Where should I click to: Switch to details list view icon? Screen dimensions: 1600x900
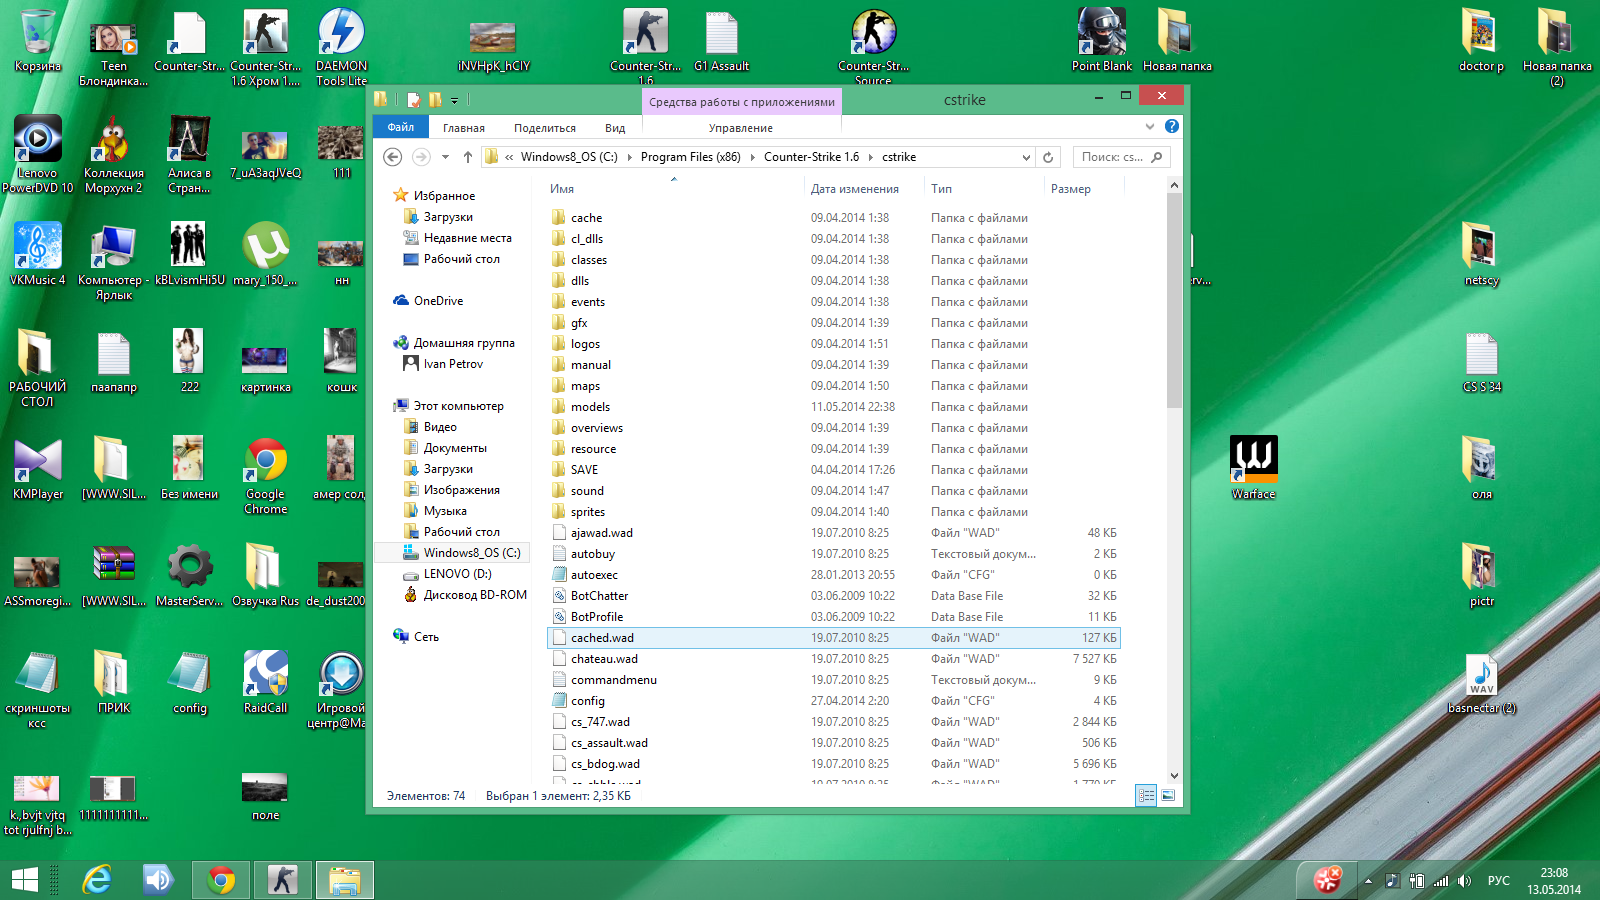point(1146,796)
